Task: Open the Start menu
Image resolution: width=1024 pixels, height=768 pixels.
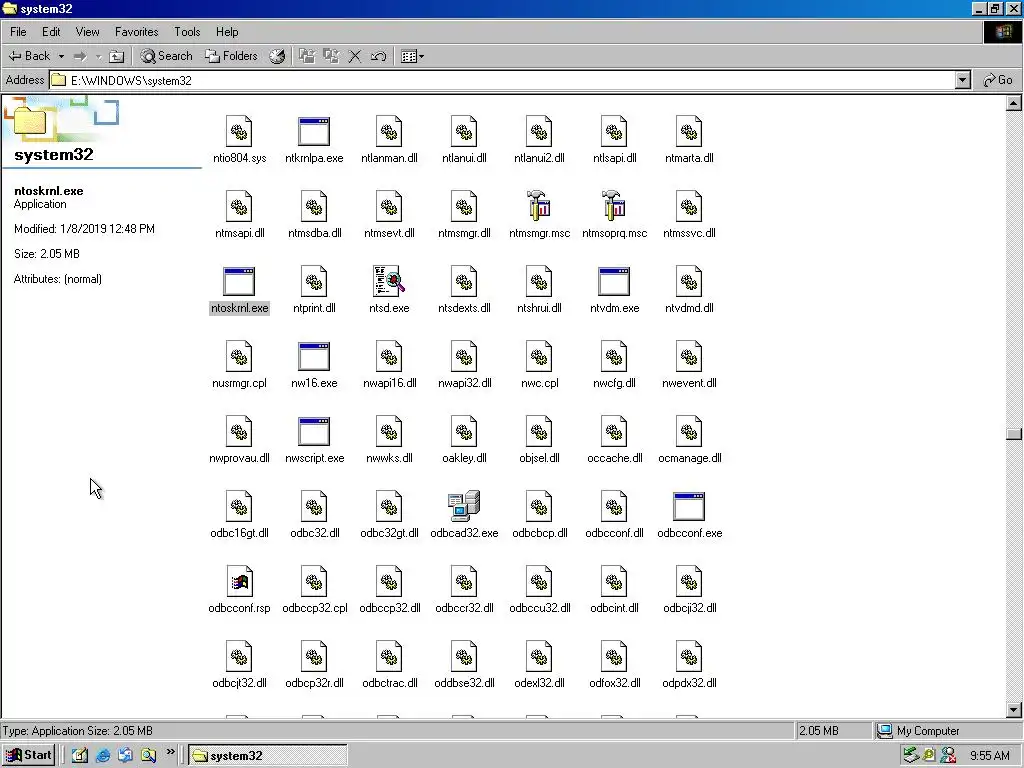Action: coord(28,756)
